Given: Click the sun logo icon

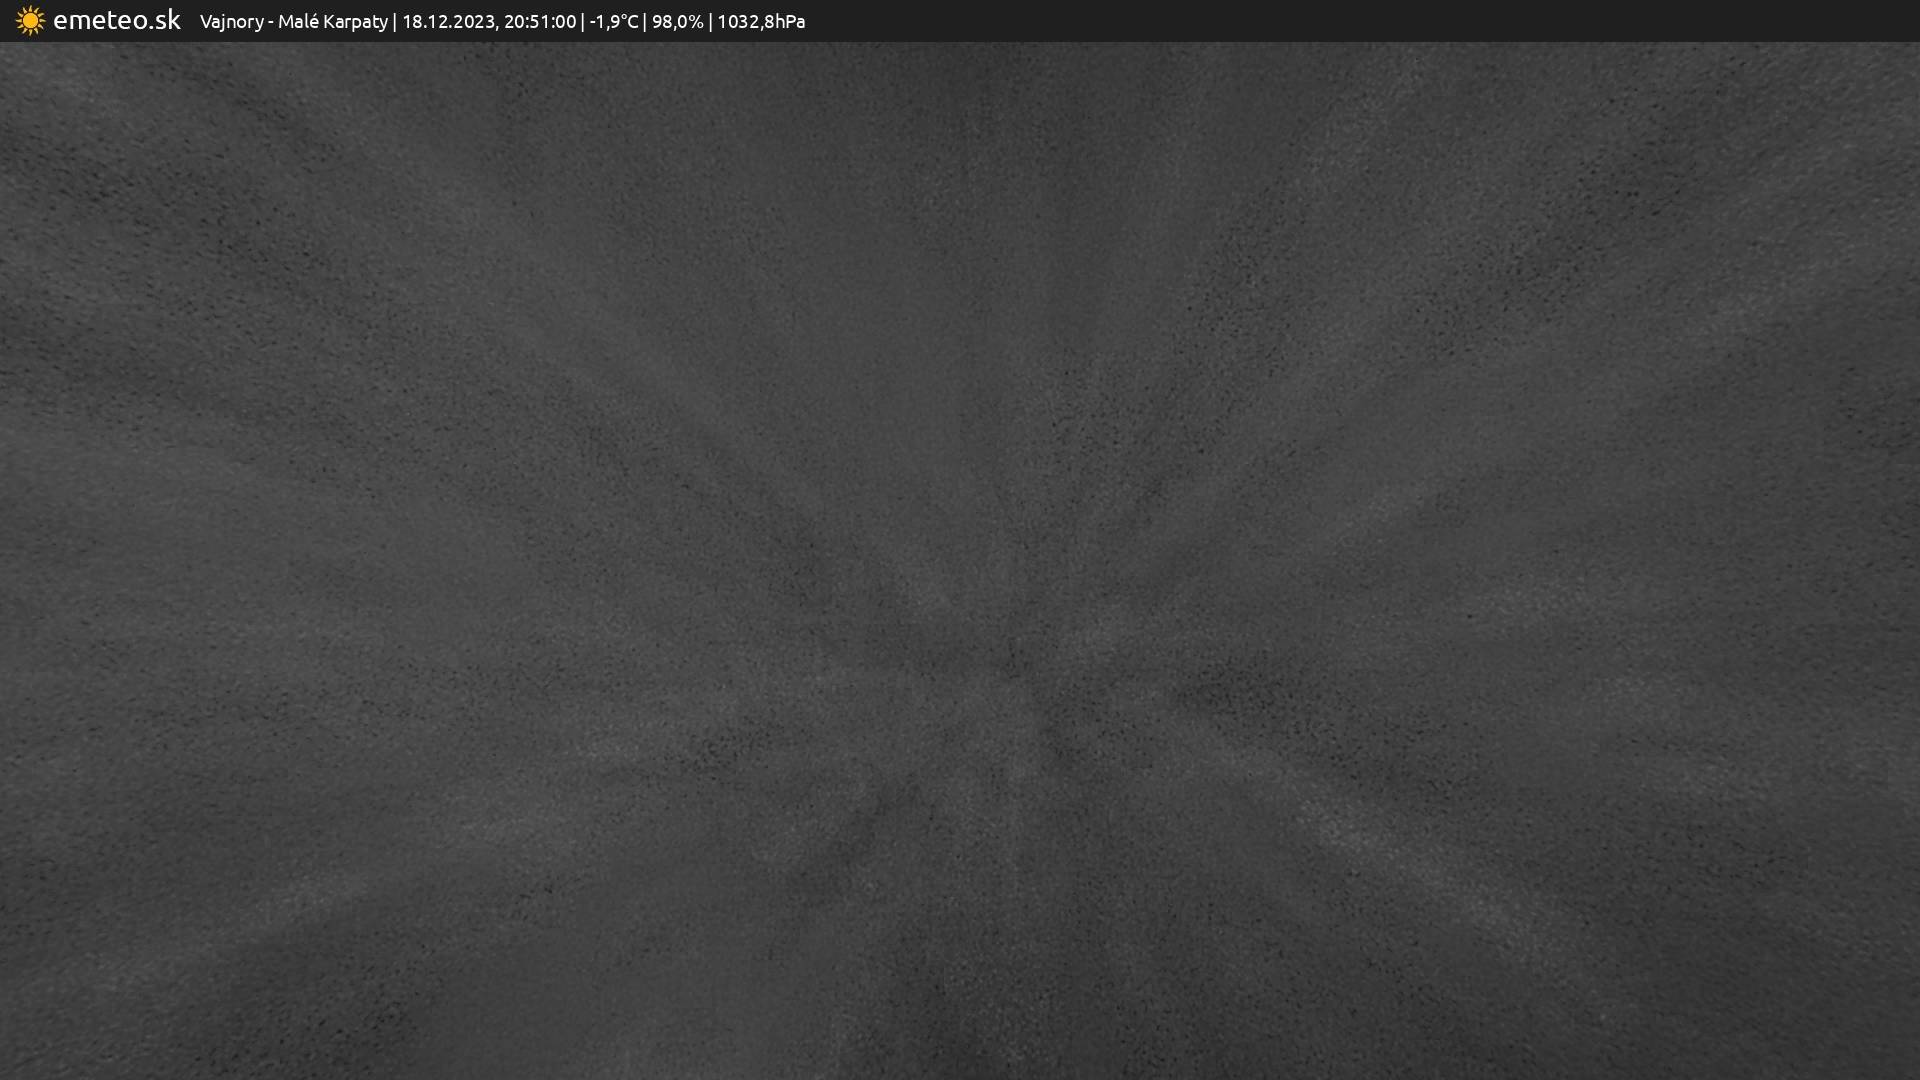Looking at the screenshot, I should [x=30, y=21].
